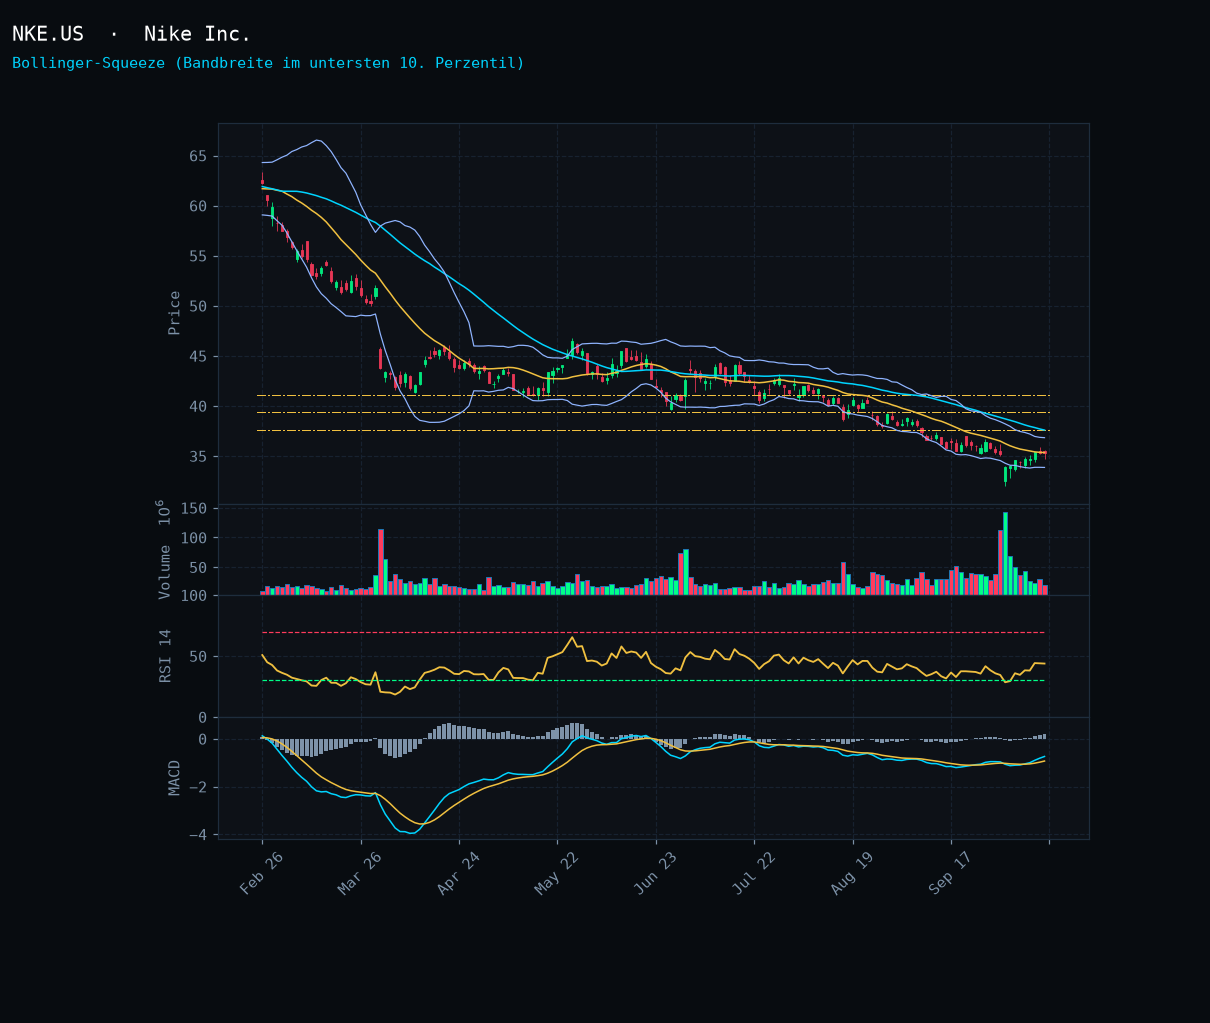The width and height of the screenshot is (1210, 1023).
Task: Click the "Jul 22" date label
Action: pos(753,873)
